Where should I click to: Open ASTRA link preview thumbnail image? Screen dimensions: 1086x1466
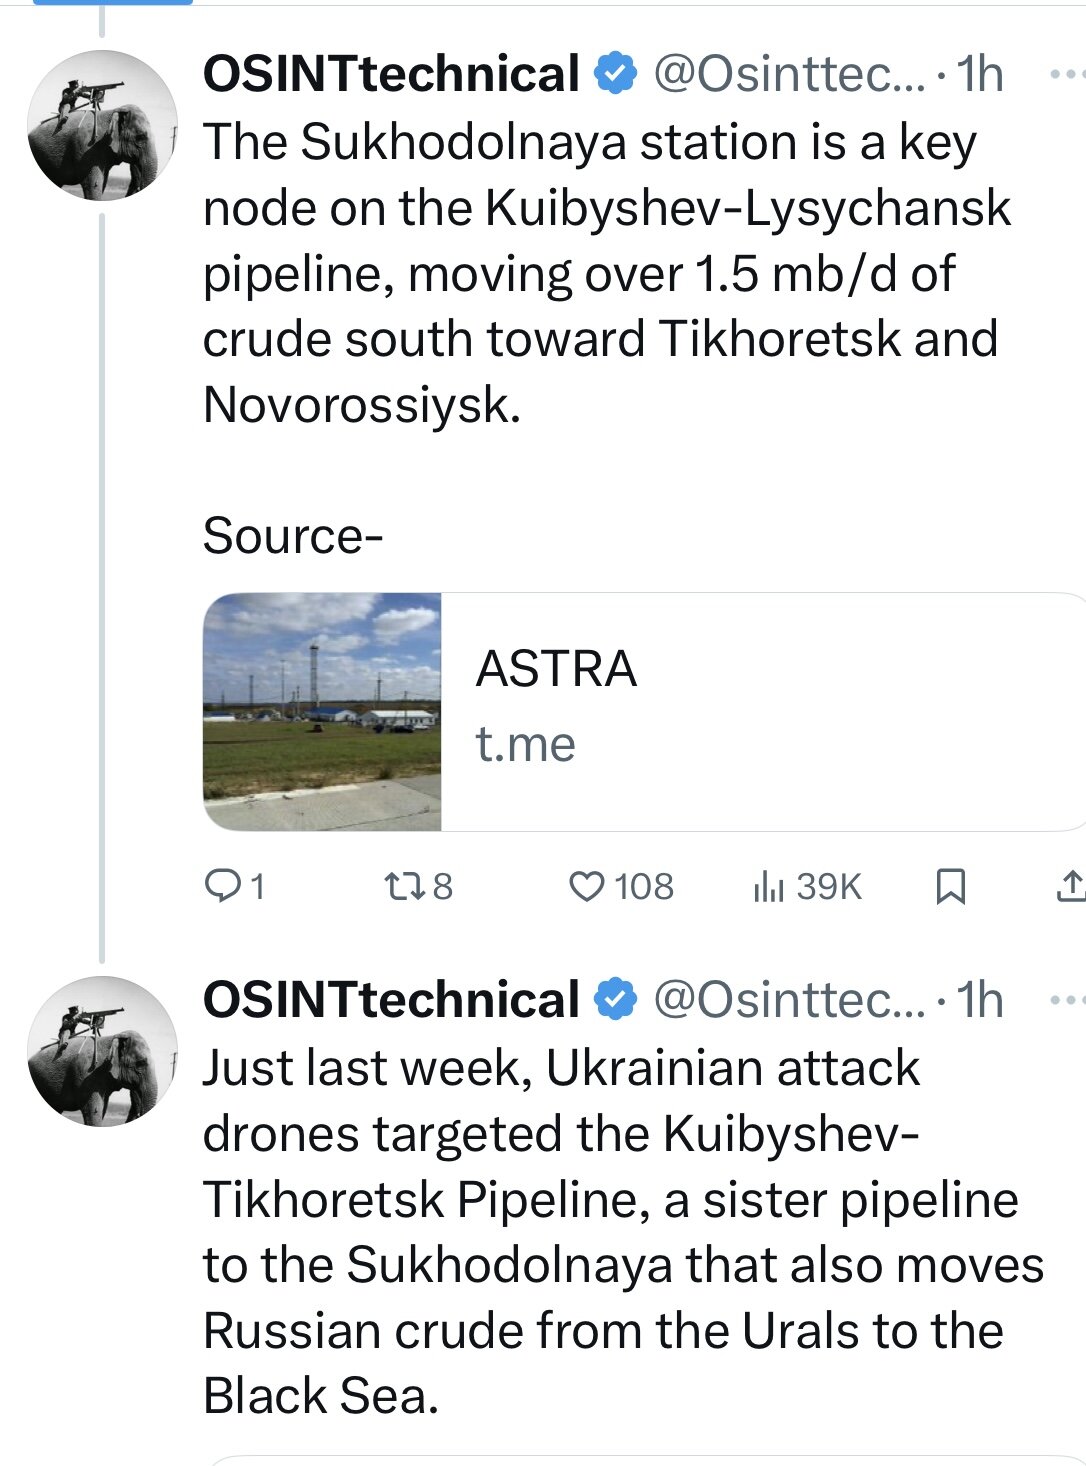coord(322,711)
